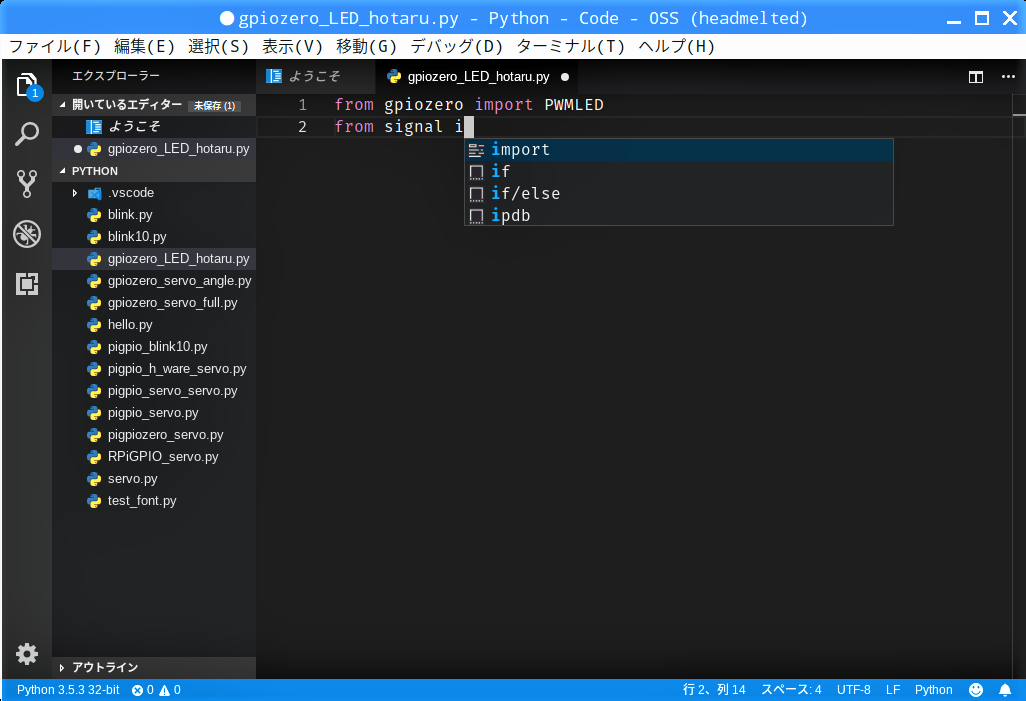The height and width of the screenshot is (701, 1026).
Task: Change encoding via UTF-8 status item
Action: (x=853, y=690)
